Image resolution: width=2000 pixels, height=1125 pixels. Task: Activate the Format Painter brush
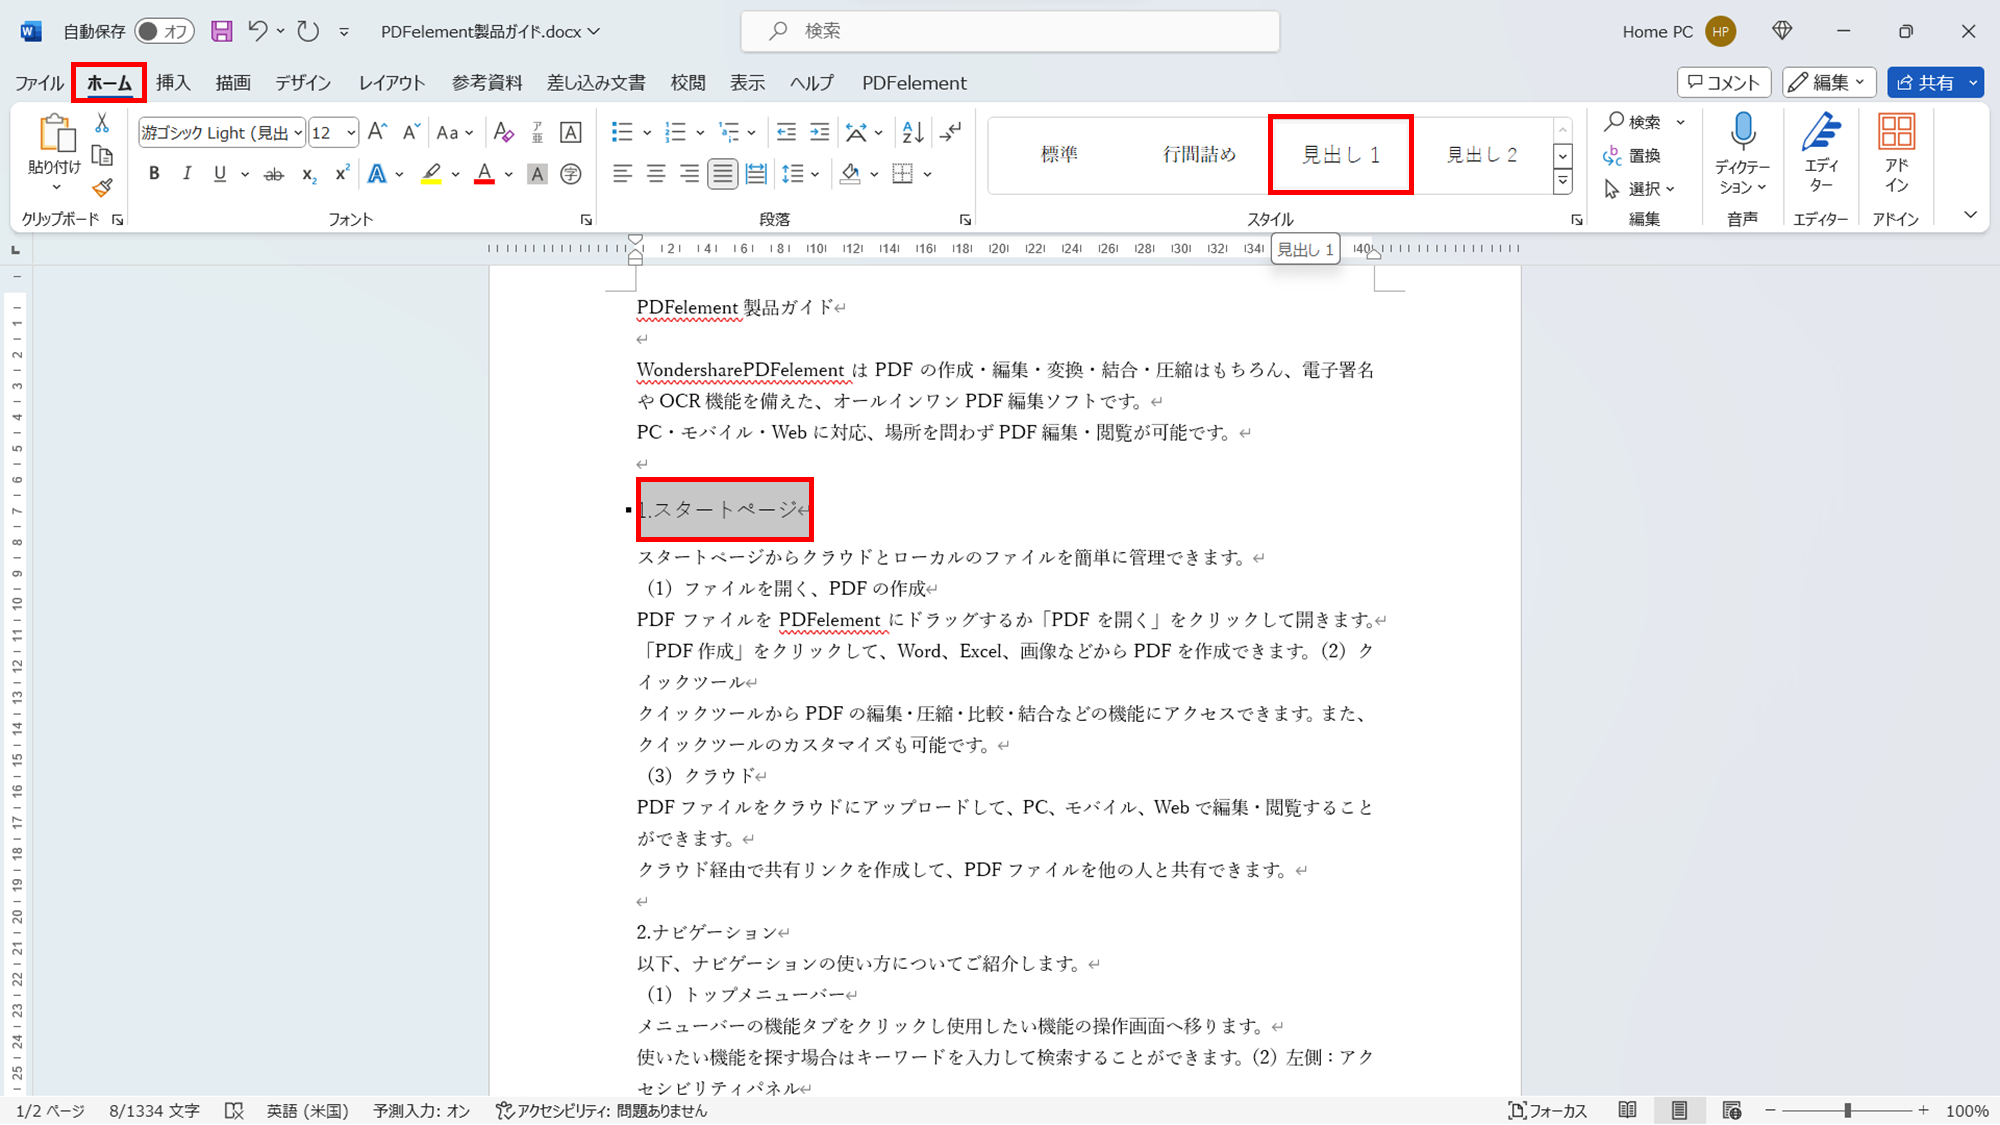[102, 187]
